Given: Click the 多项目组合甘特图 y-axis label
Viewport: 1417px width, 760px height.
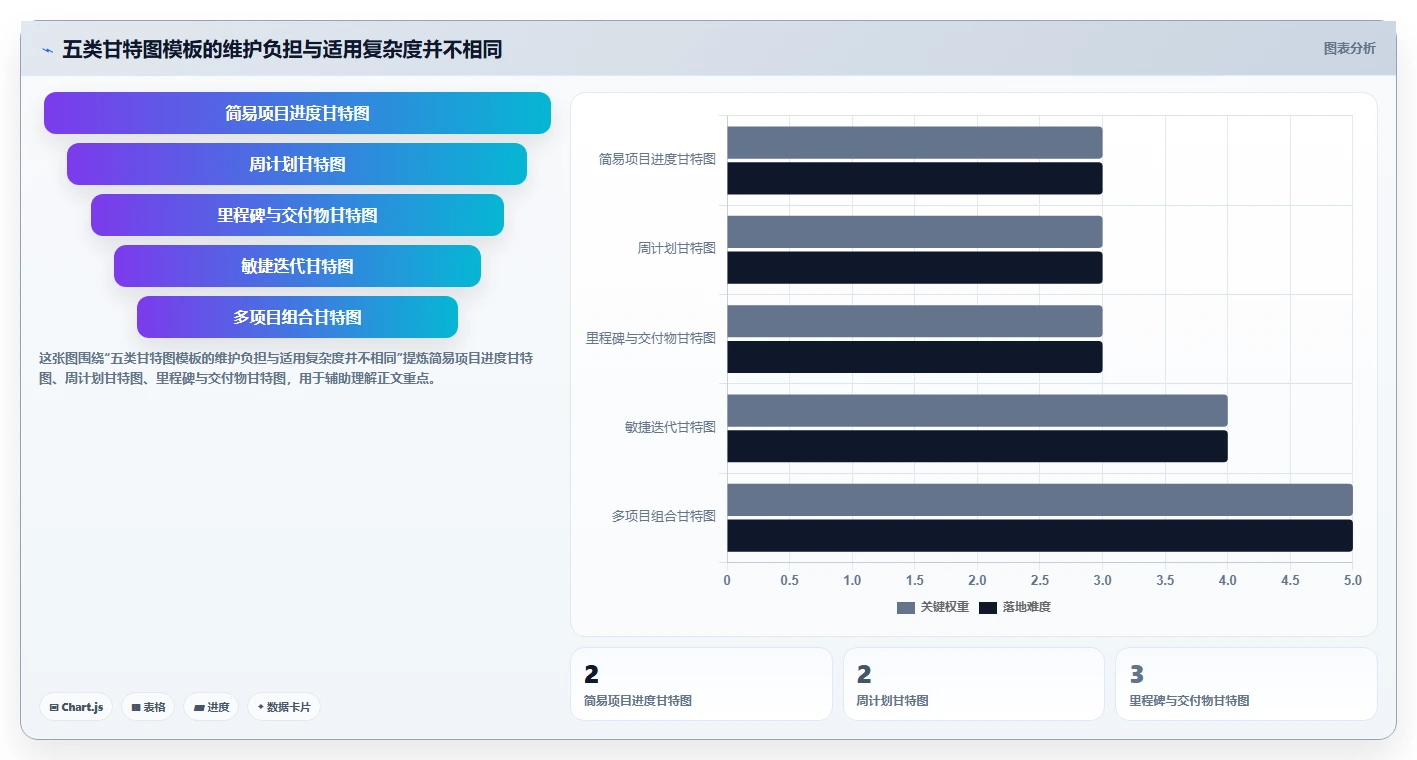Looking at the screenshot, I should (664, 516).
